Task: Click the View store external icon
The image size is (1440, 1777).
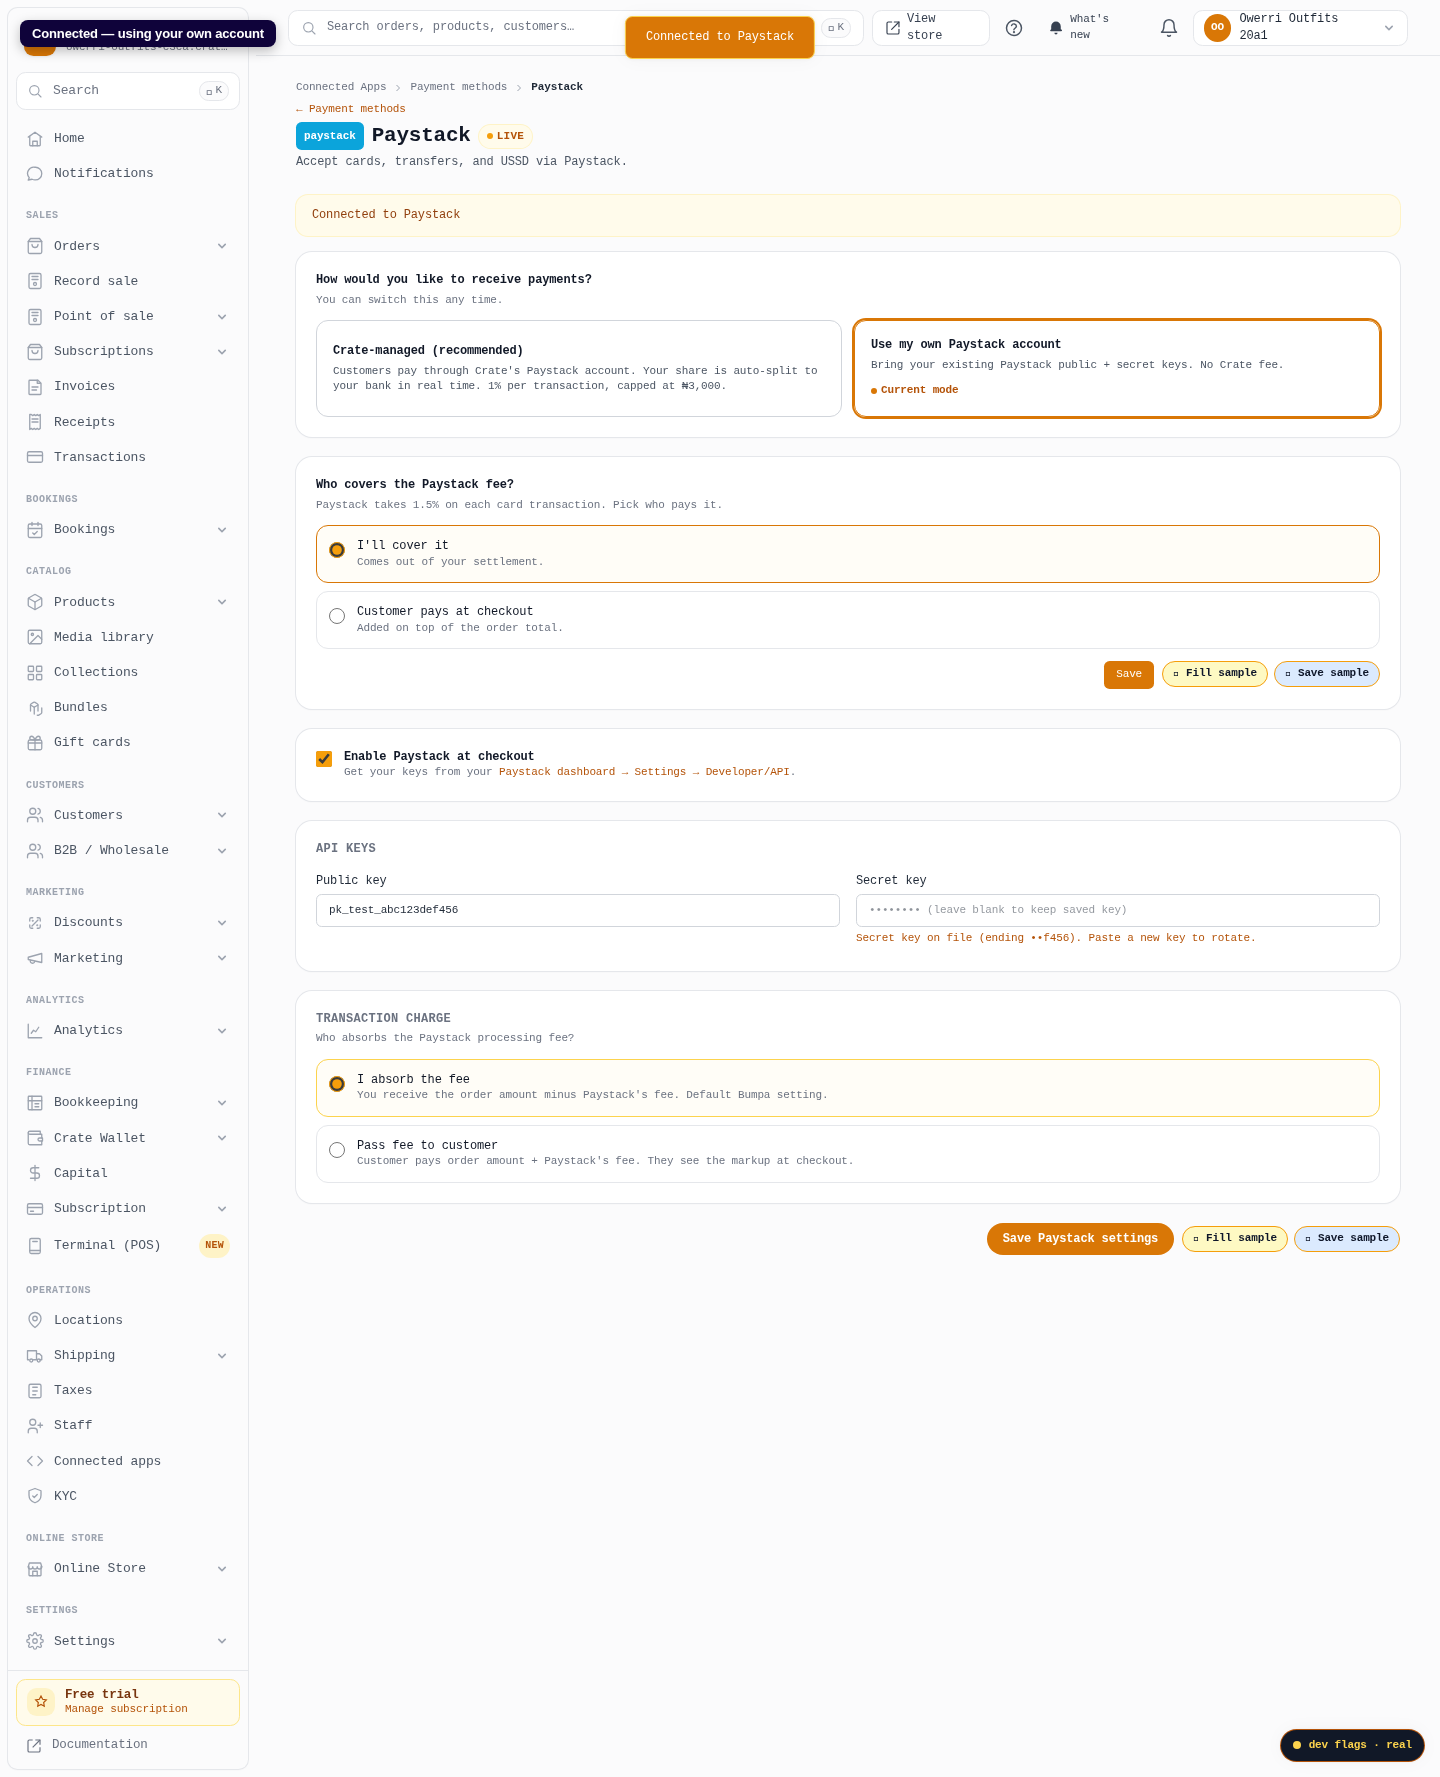Action: [893, 28]
